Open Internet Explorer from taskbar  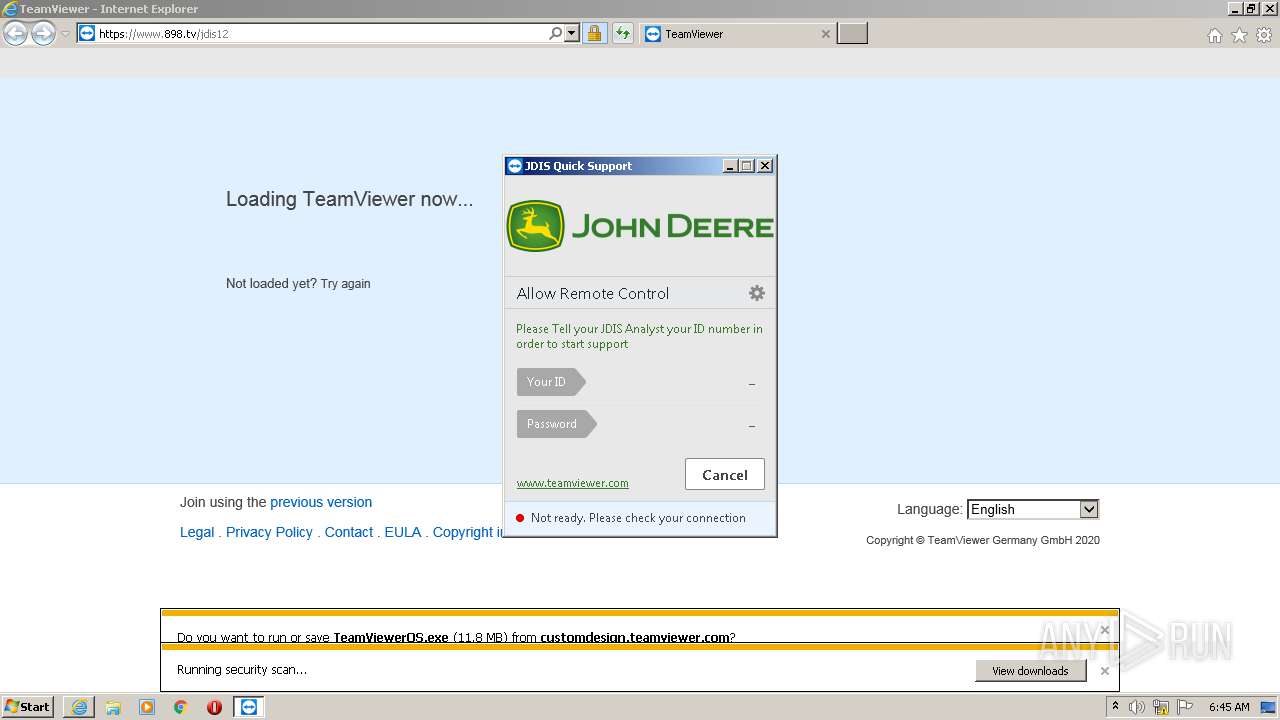click(79, 707)
